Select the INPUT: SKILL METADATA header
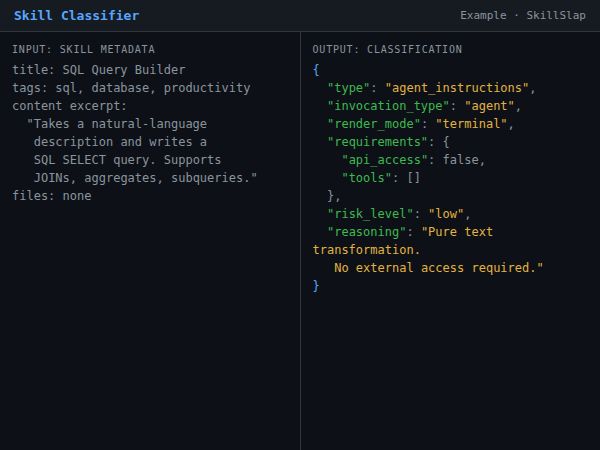Image resolution: width=600 pixels, height=450 pixels. pos(83,49)
